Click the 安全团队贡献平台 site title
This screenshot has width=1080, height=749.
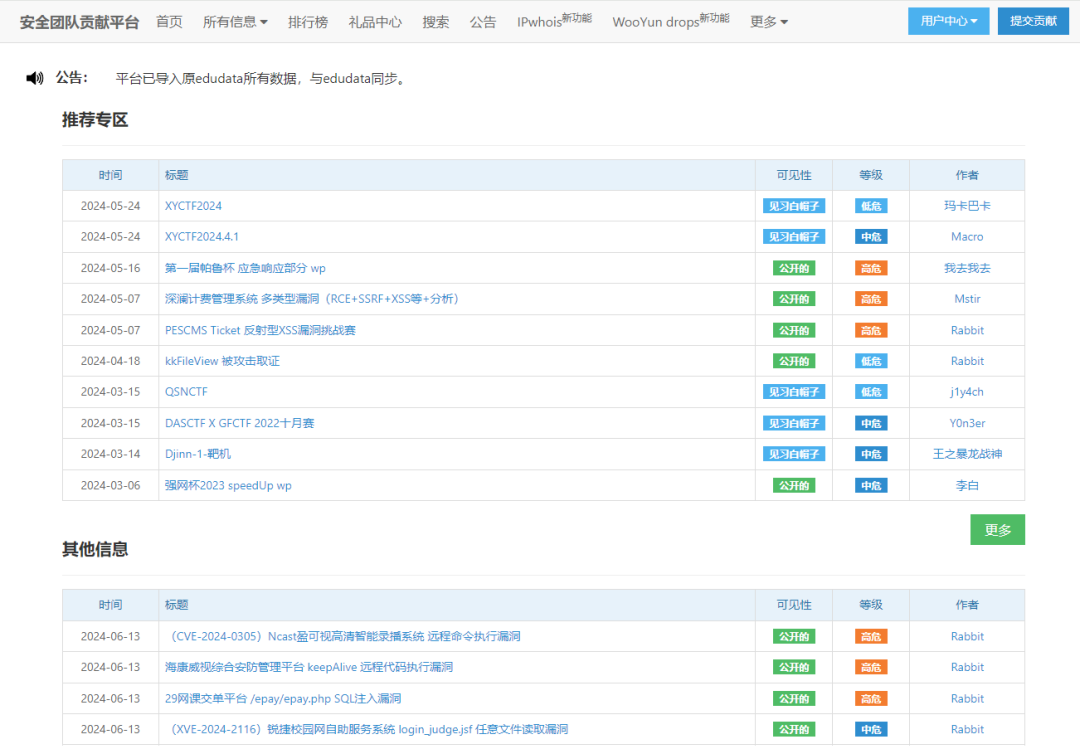click(80, 21)
